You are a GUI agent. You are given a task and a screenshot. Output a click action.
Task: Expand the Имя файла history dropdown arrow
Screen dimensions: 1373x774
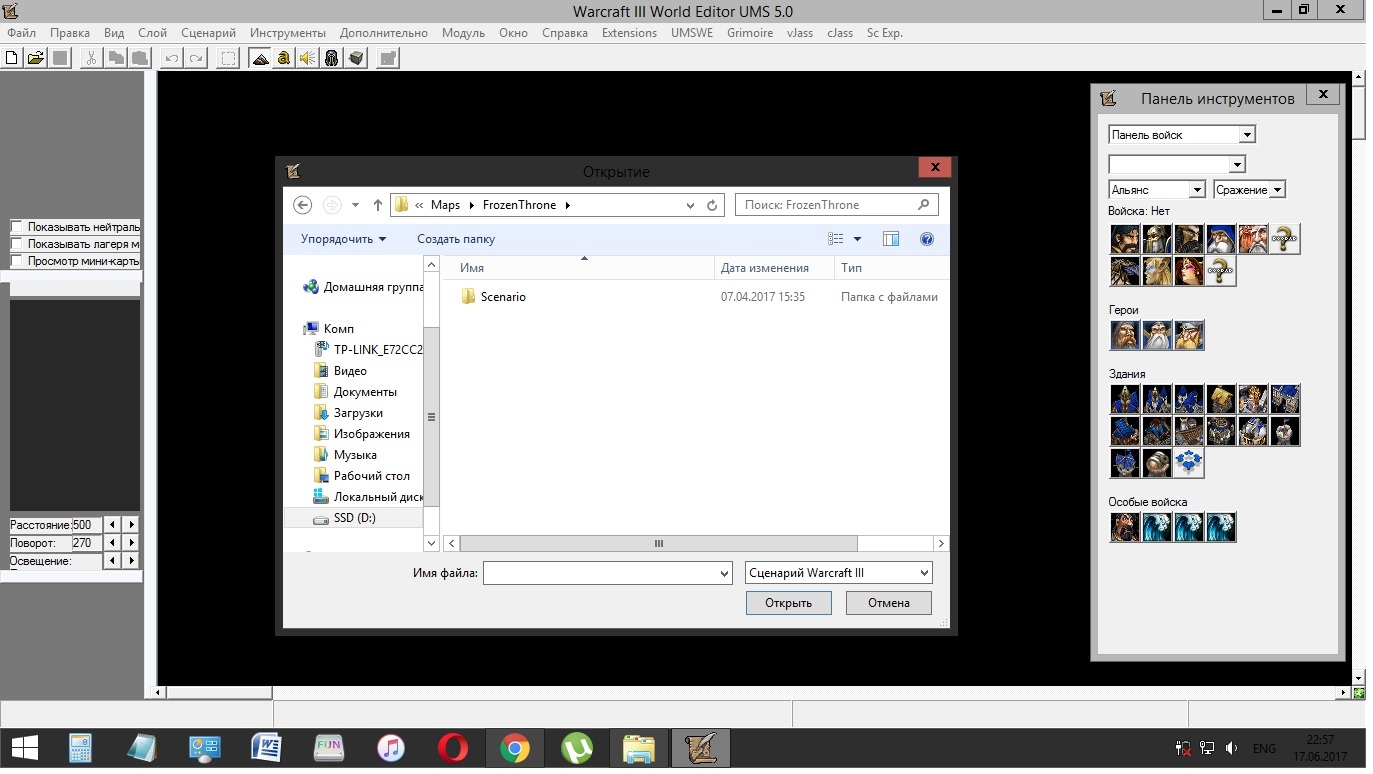tap(724, 573)
